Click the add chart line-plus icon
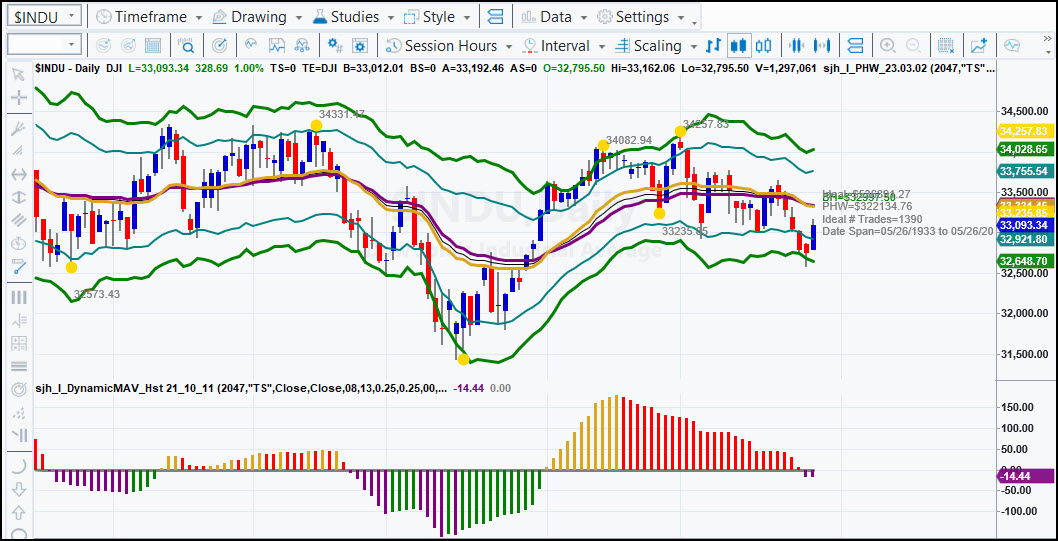The image size is (1058, 541). [x=979, y=46]
